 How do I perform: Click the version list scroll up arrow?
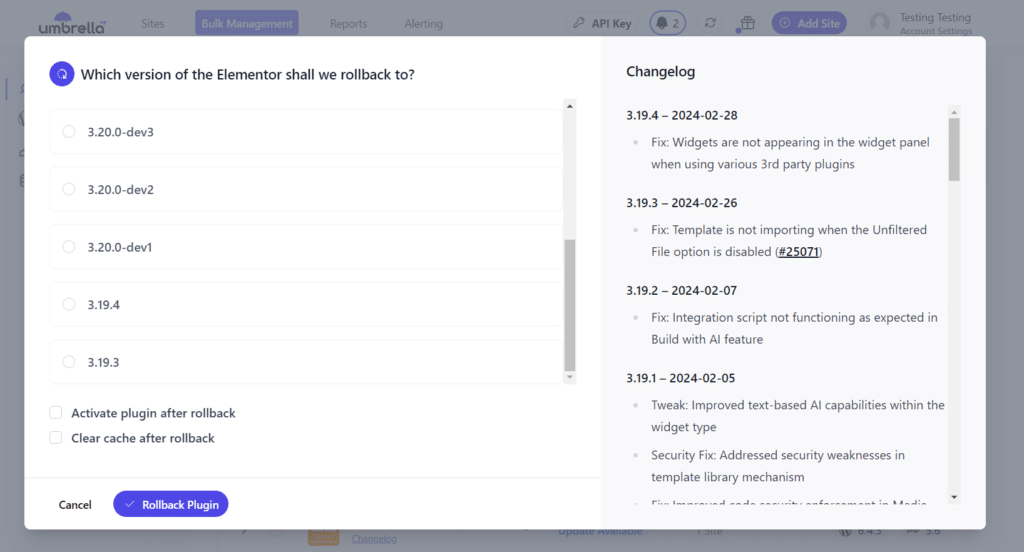(x=569, y=106)
